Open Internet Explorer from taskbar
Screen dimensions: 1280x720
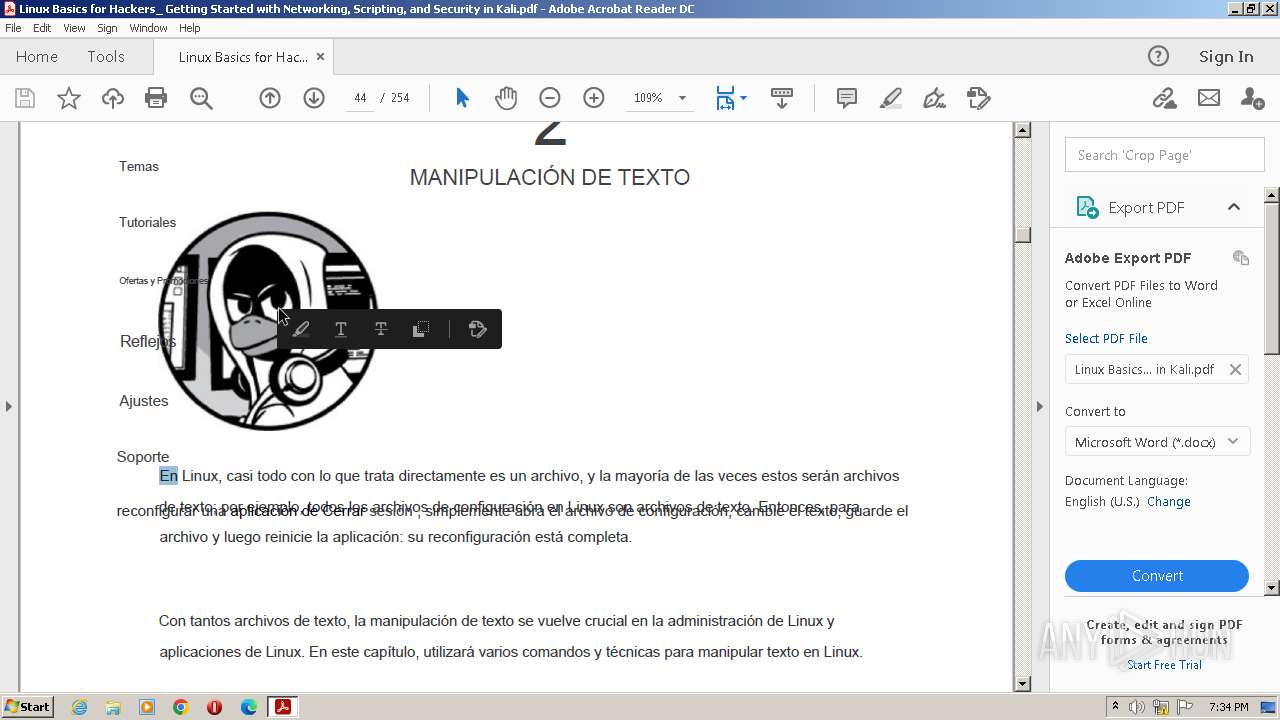[x=79, y=707]
